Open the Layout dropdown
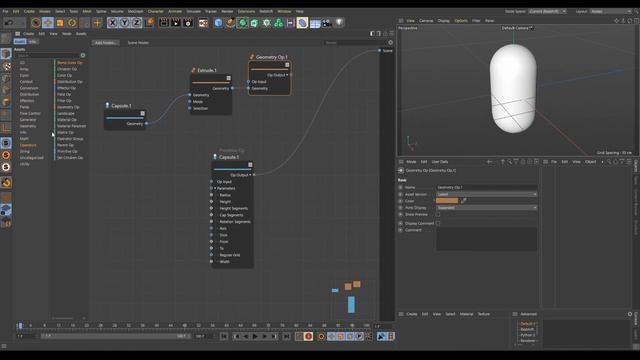The width and height of the screenshot is (640, 360). coord(610,11)
